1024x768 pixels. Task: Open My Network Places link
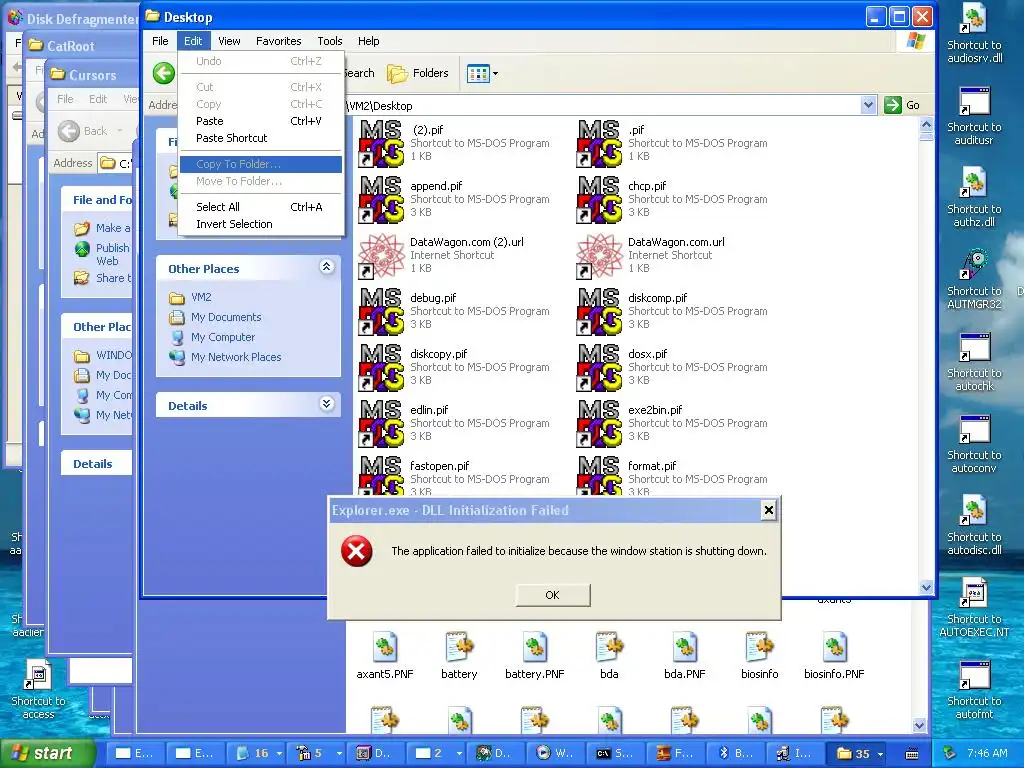(x=236, y=357)
